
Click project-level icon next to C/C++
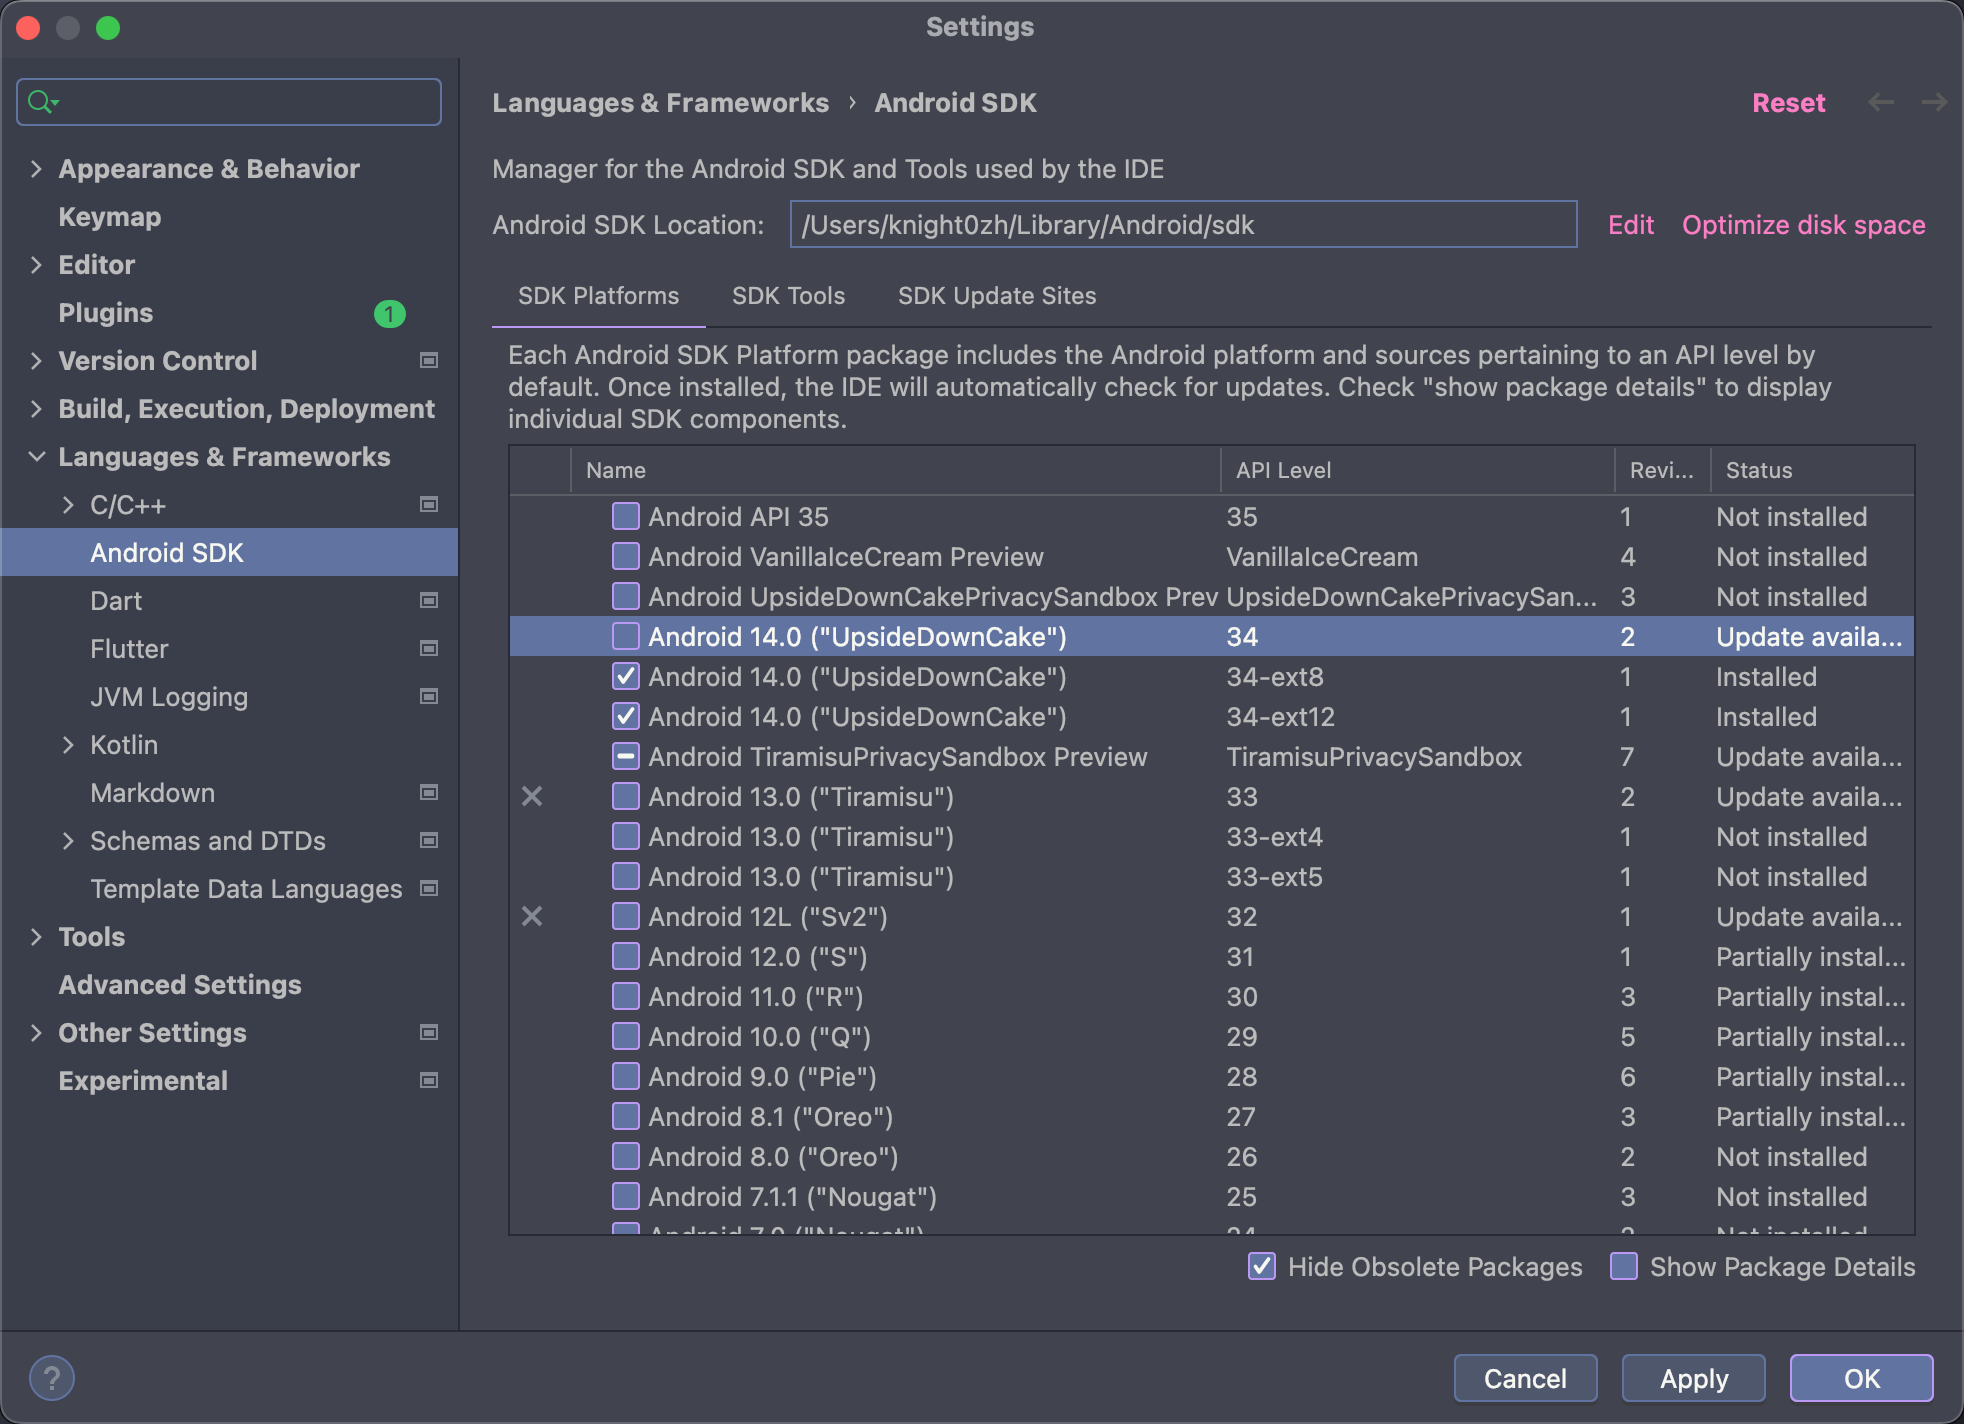tap(429, 504)
